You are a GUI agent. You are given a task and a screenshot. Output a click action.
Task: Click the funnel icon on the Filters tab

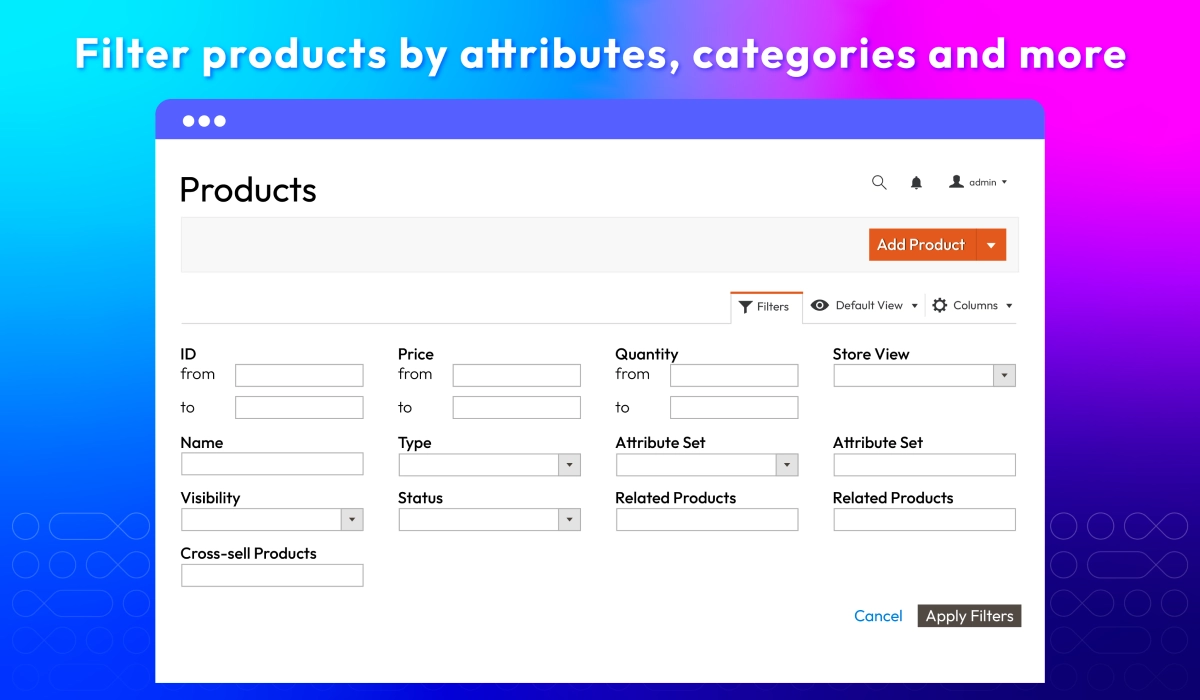tap(744, 306)
